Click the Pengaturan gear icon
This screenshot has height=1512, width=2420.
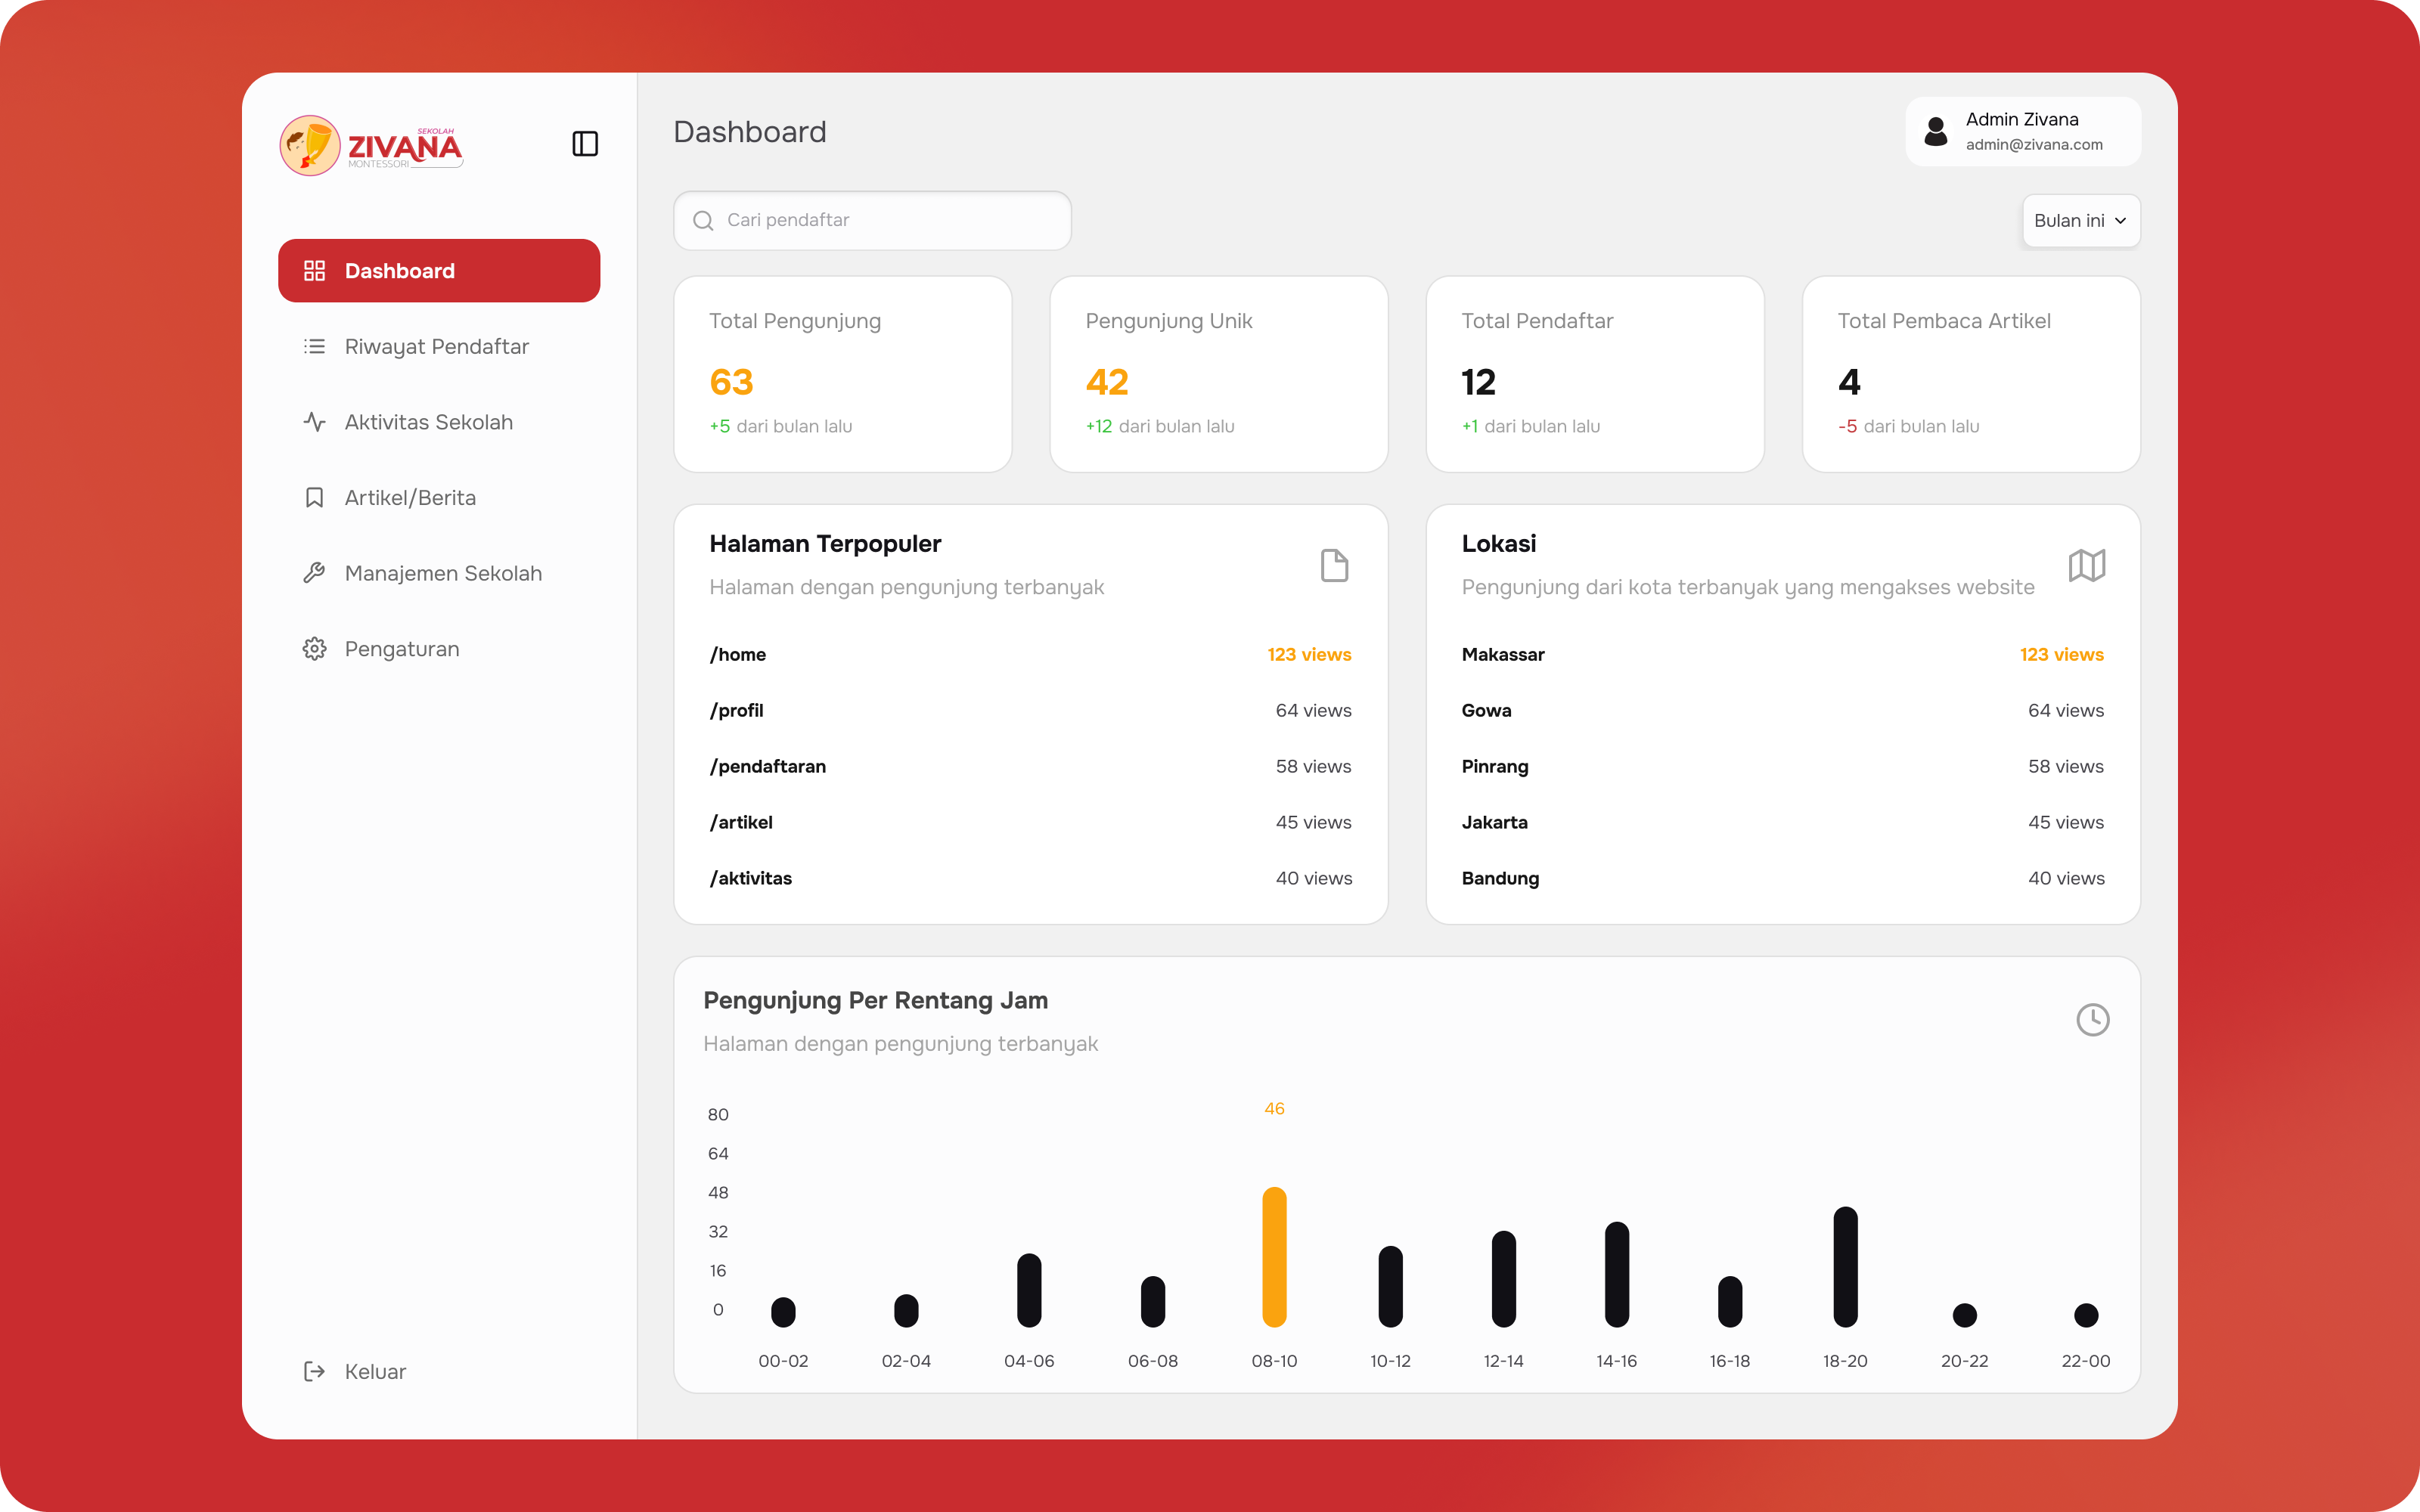pyautogui.click(x=314, y=649)
